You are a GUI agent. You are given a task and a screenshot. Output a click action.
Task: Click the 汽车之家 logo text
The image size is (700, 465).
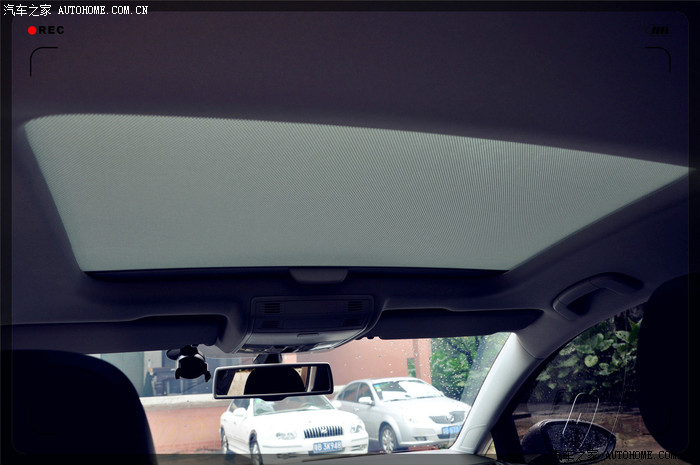click(x=27, y=9)
